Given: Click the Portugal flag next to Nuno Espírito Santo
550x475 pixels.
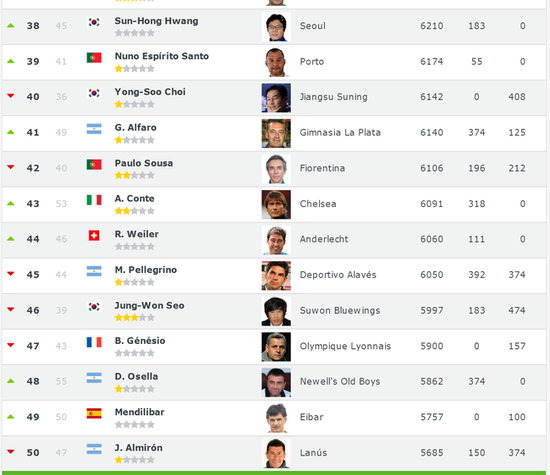Looking at the screenshot, I should (x=94, y=58).
